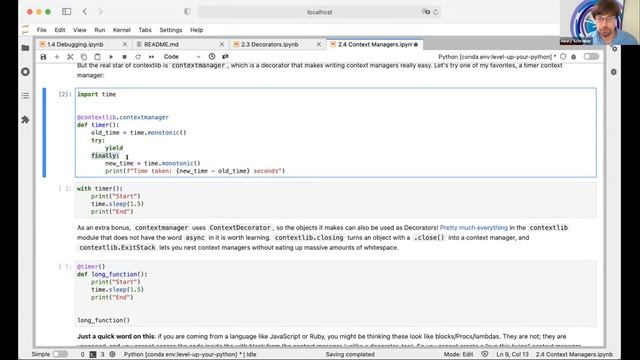Click the kernel status circle indicator
Image resolution: width=640 pixels, height=360 pixels.
tap(563, 57)
